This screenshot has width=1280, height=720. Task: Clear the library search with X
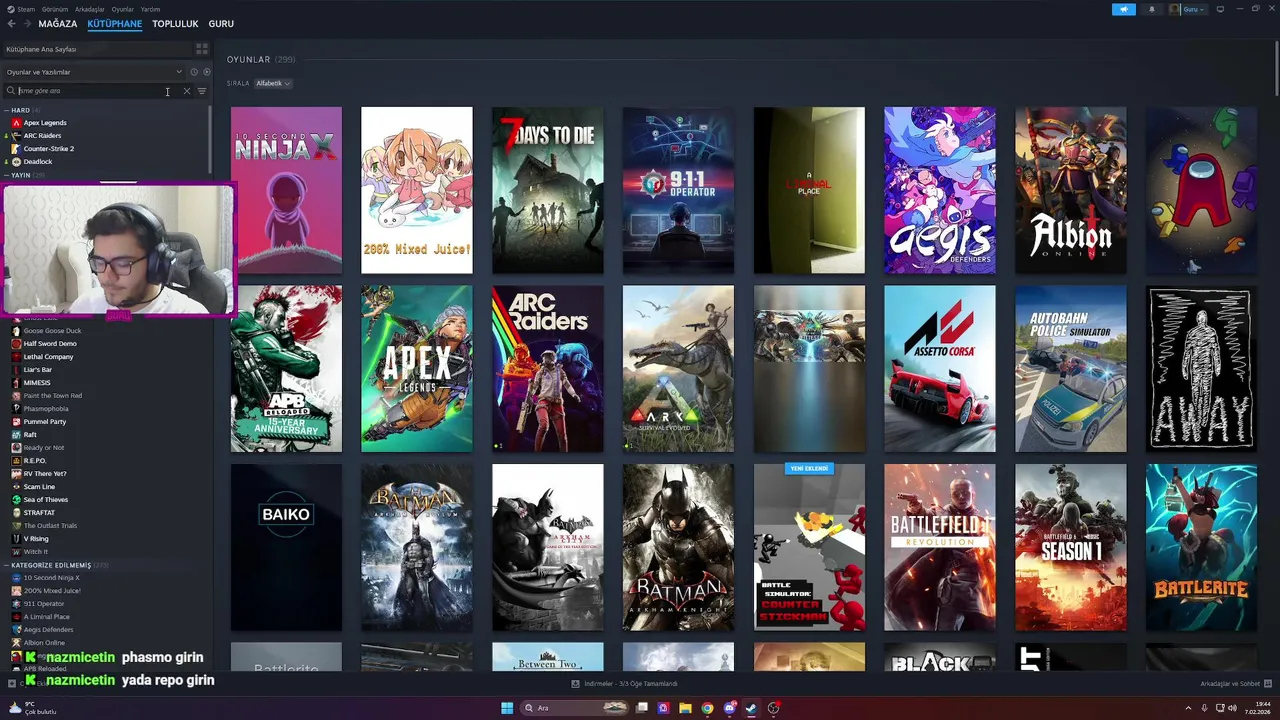click(x=186, y=91)
